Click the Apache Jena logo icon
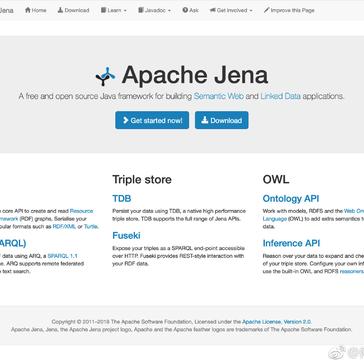364x364 pixels. (x=105, y=76)
